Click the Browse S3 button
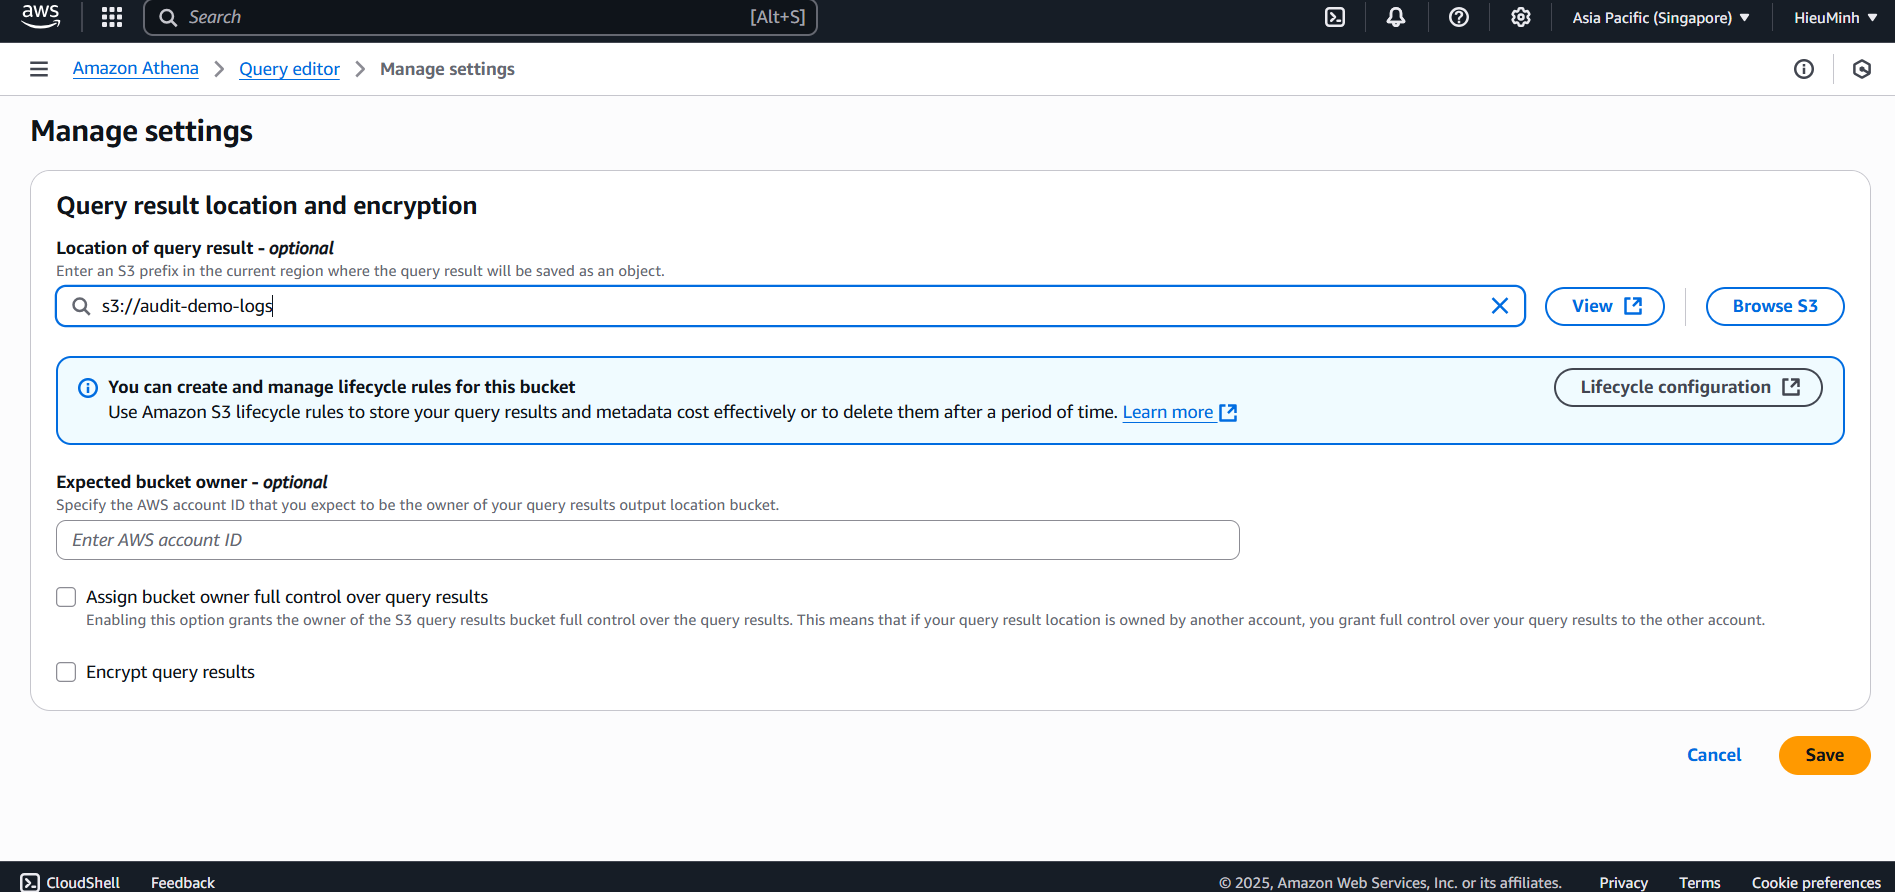 point(1775,306)
